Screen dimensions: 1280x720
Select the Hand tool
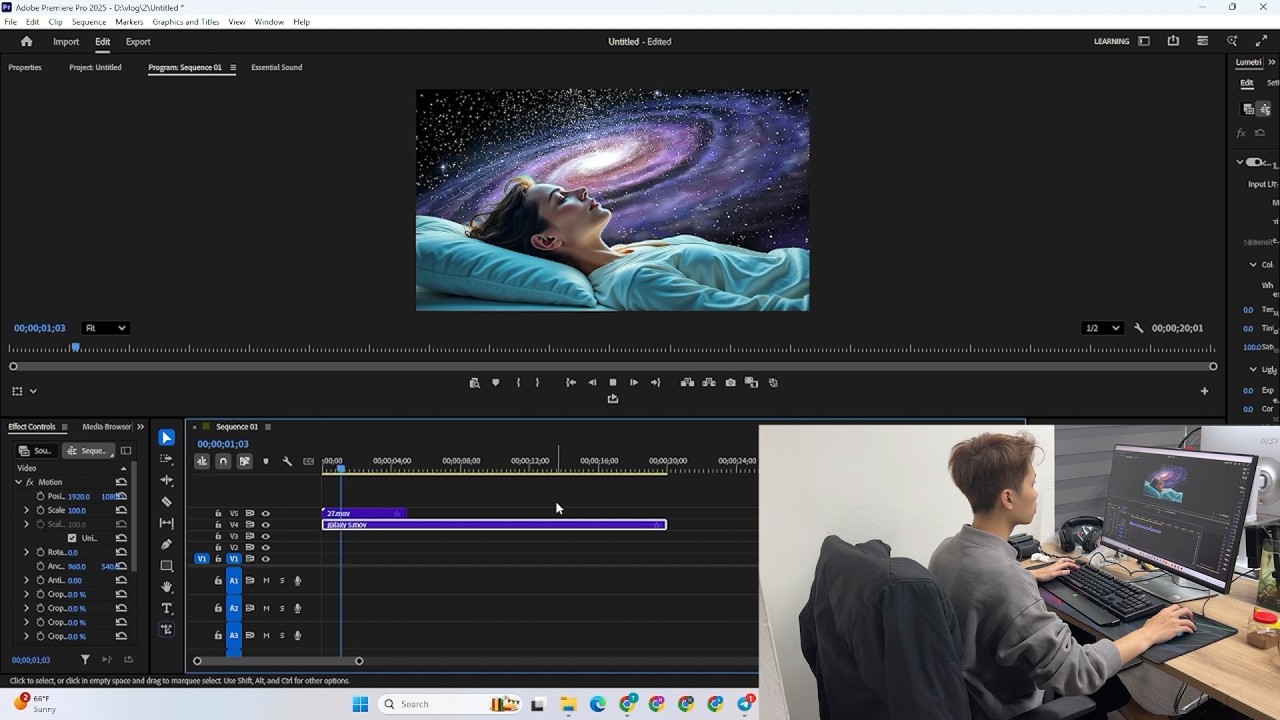click(167, 587)
